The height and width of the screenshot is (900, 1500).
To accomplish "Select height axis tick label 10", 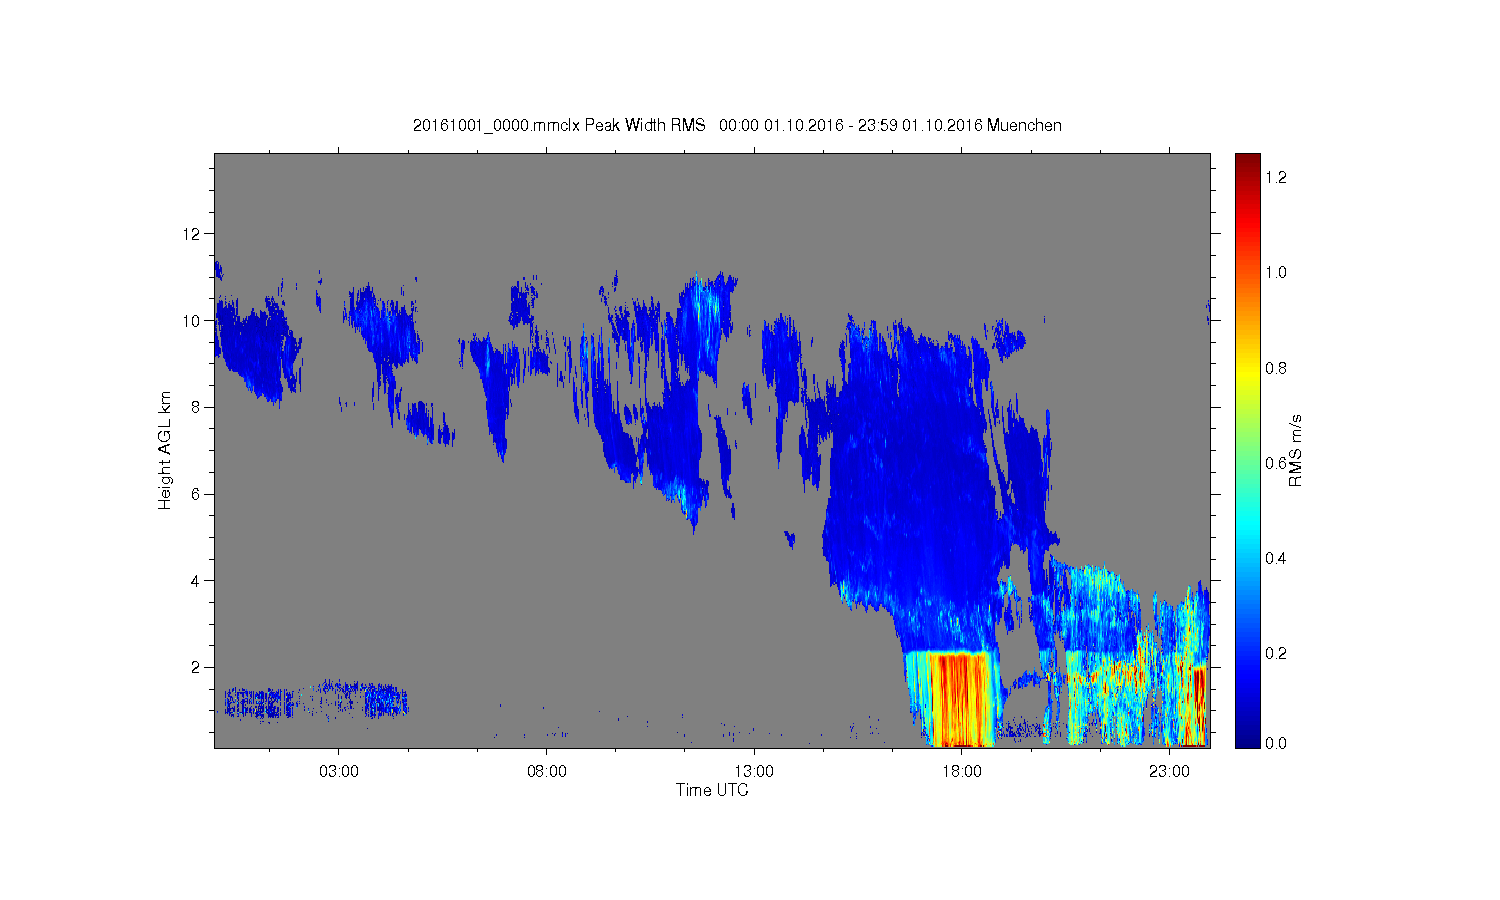I will [192, 321].
